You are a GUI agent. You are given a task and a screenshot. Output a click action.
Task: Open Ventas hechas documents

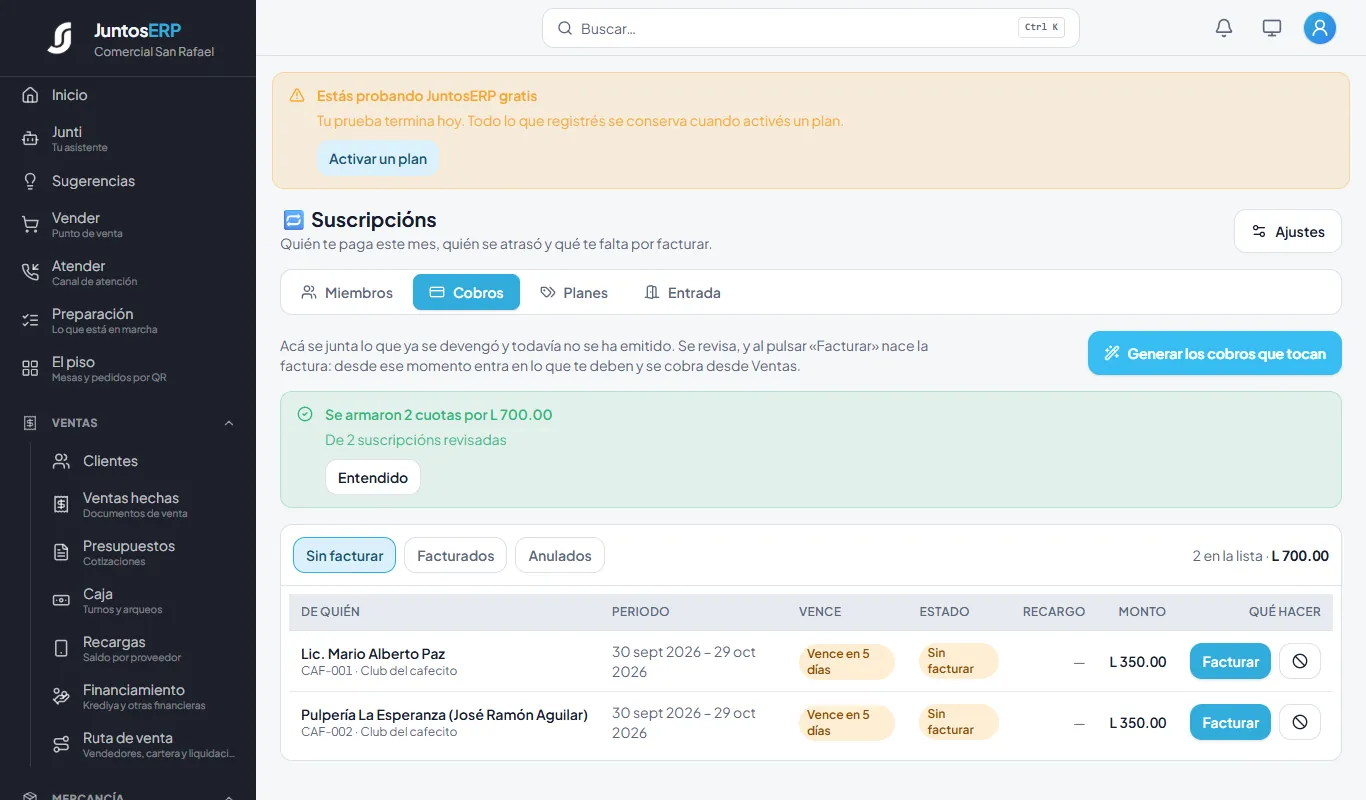coord(144,504)
